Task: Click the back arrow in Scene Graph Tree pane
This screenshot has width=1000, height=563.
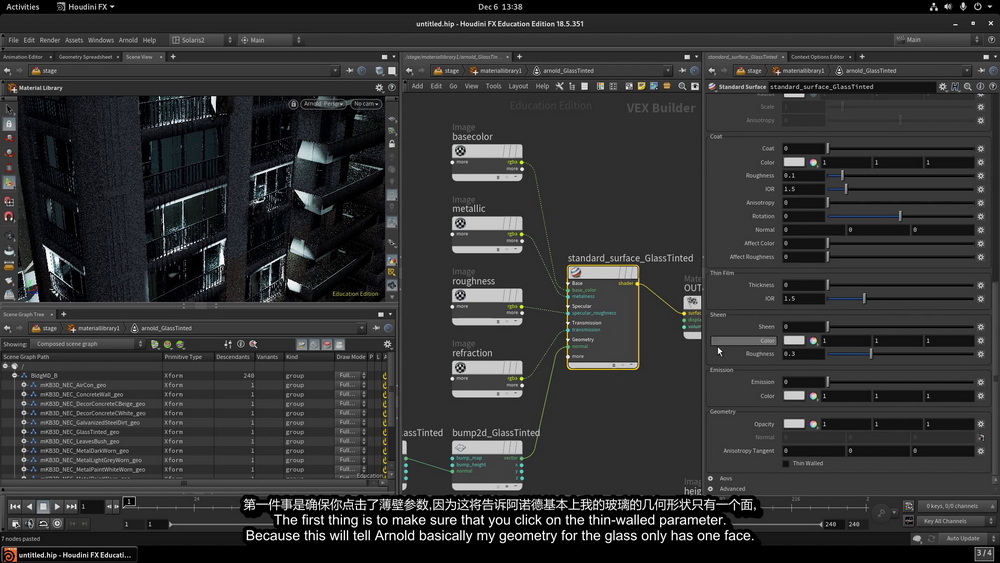Action: (x=7, y=328)
